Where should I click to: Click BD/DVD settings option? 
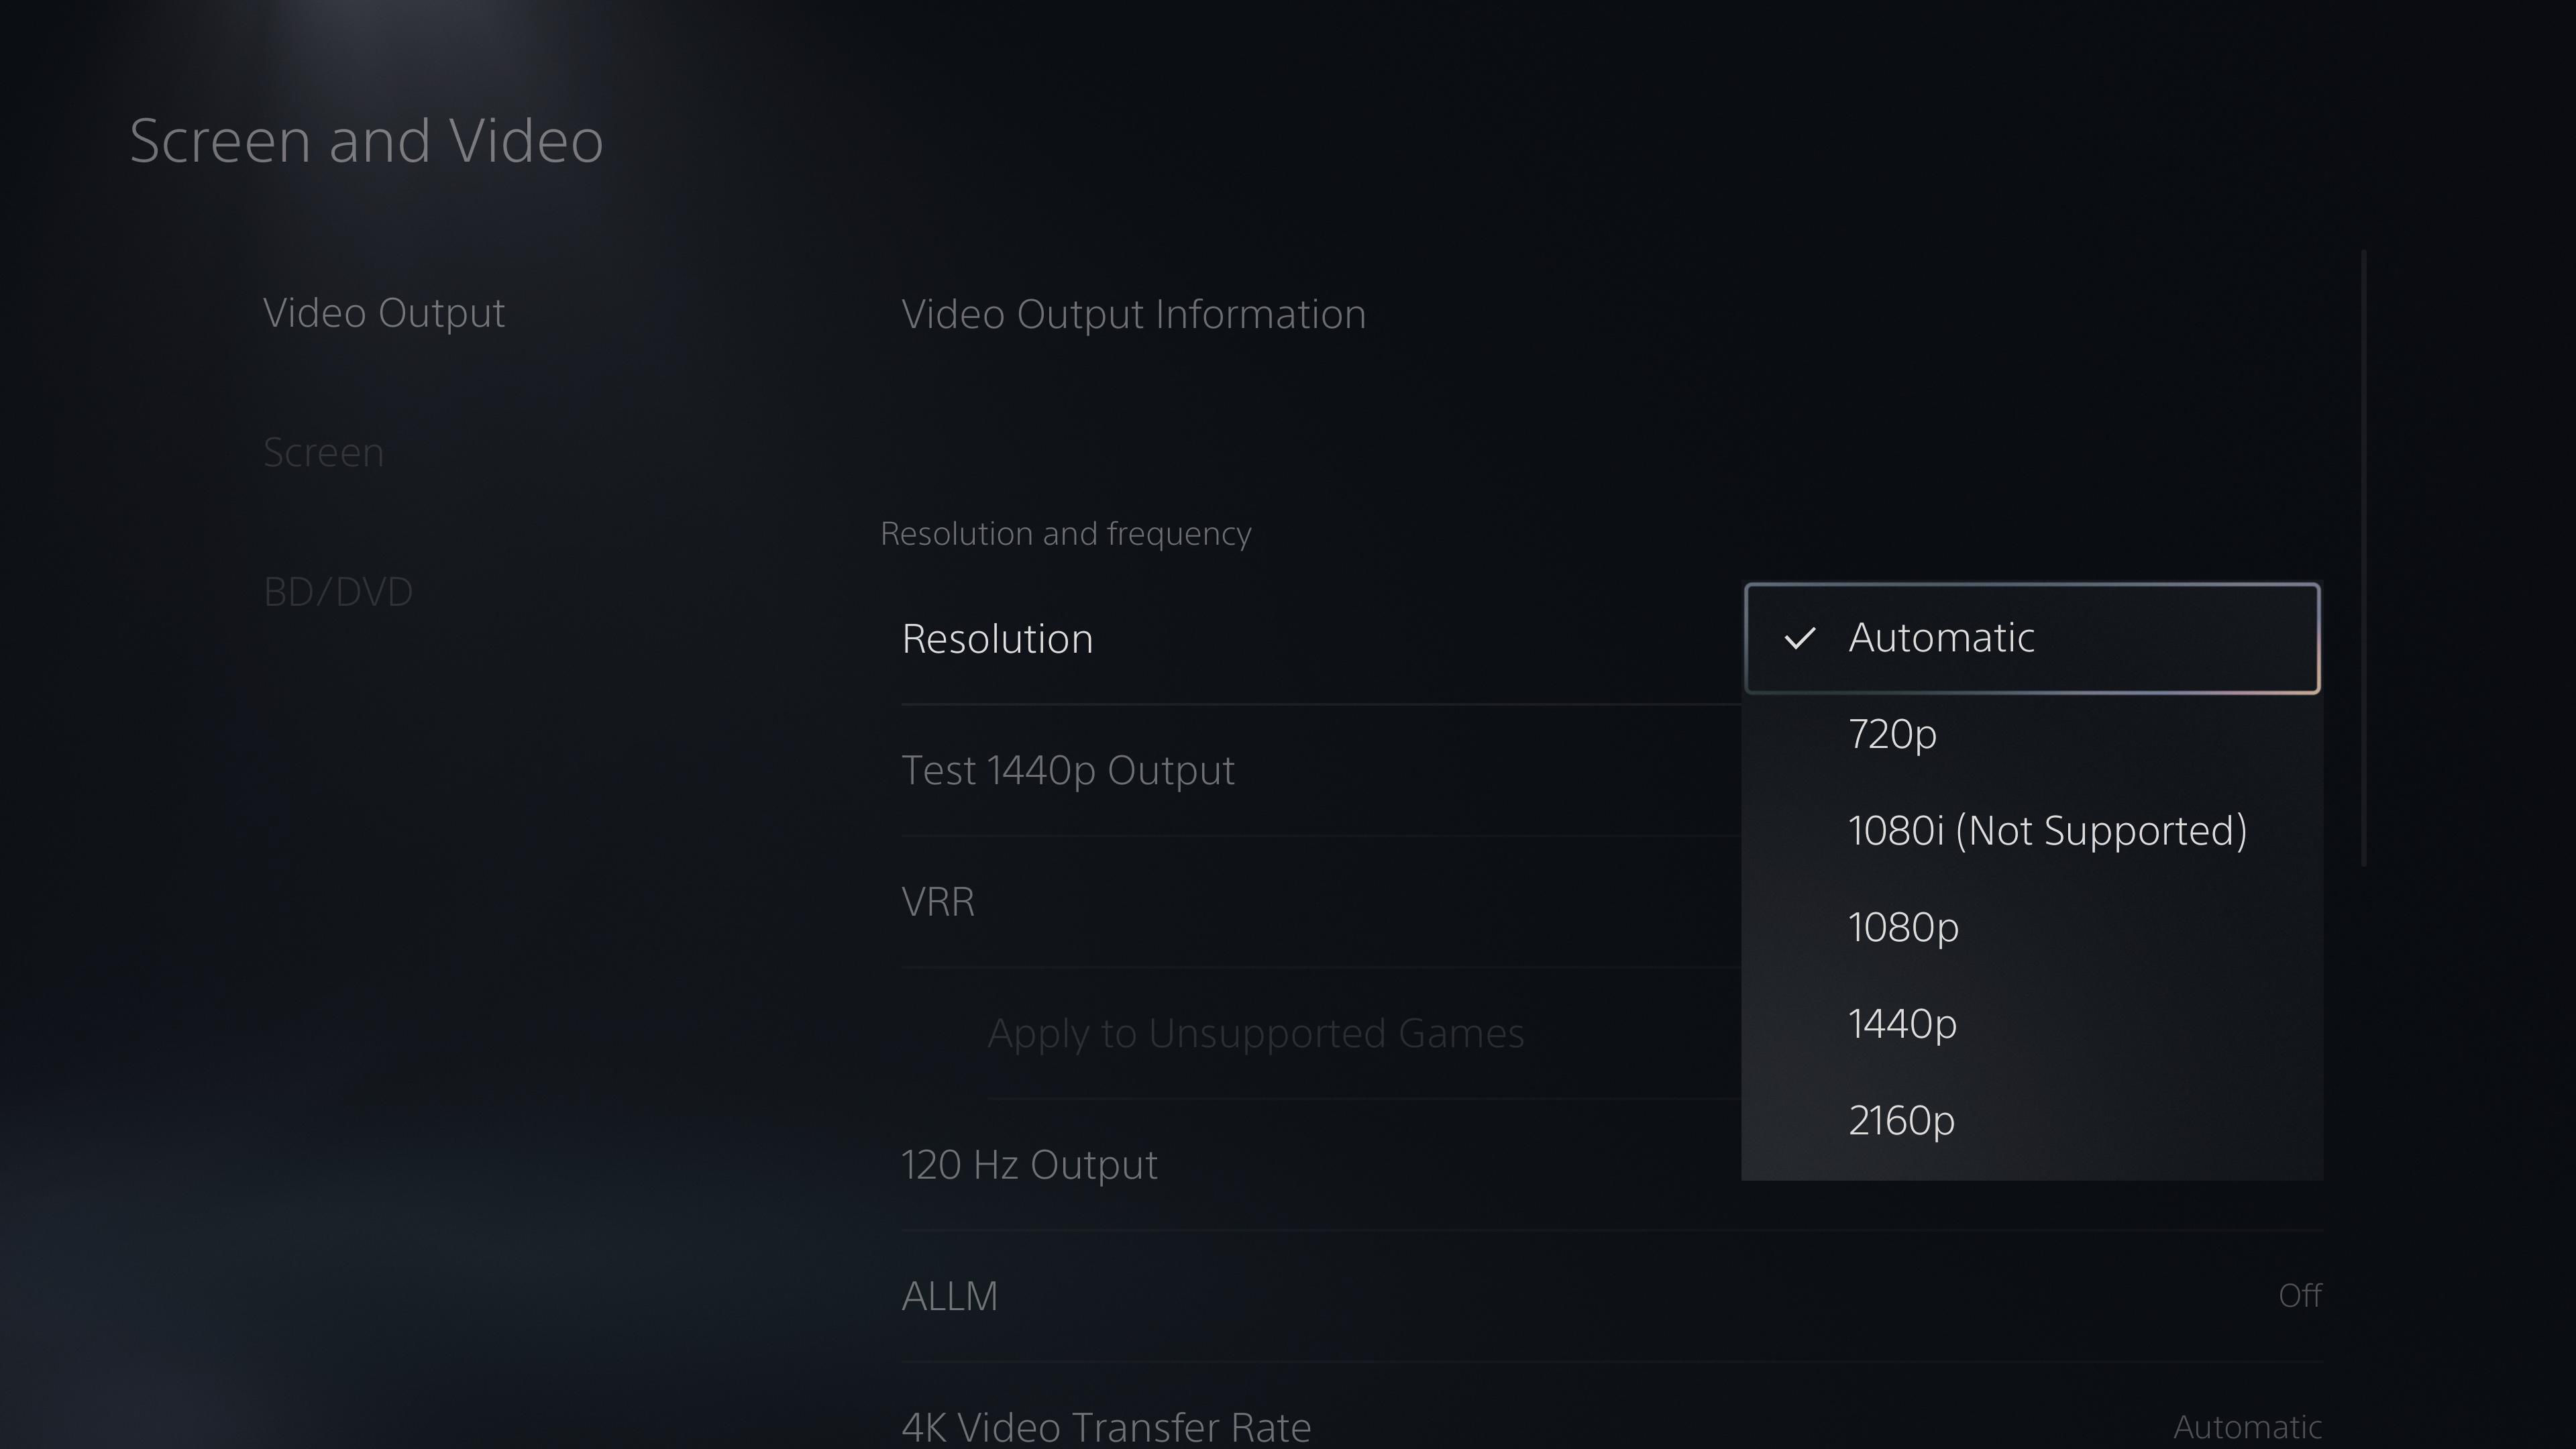(338, 589)
